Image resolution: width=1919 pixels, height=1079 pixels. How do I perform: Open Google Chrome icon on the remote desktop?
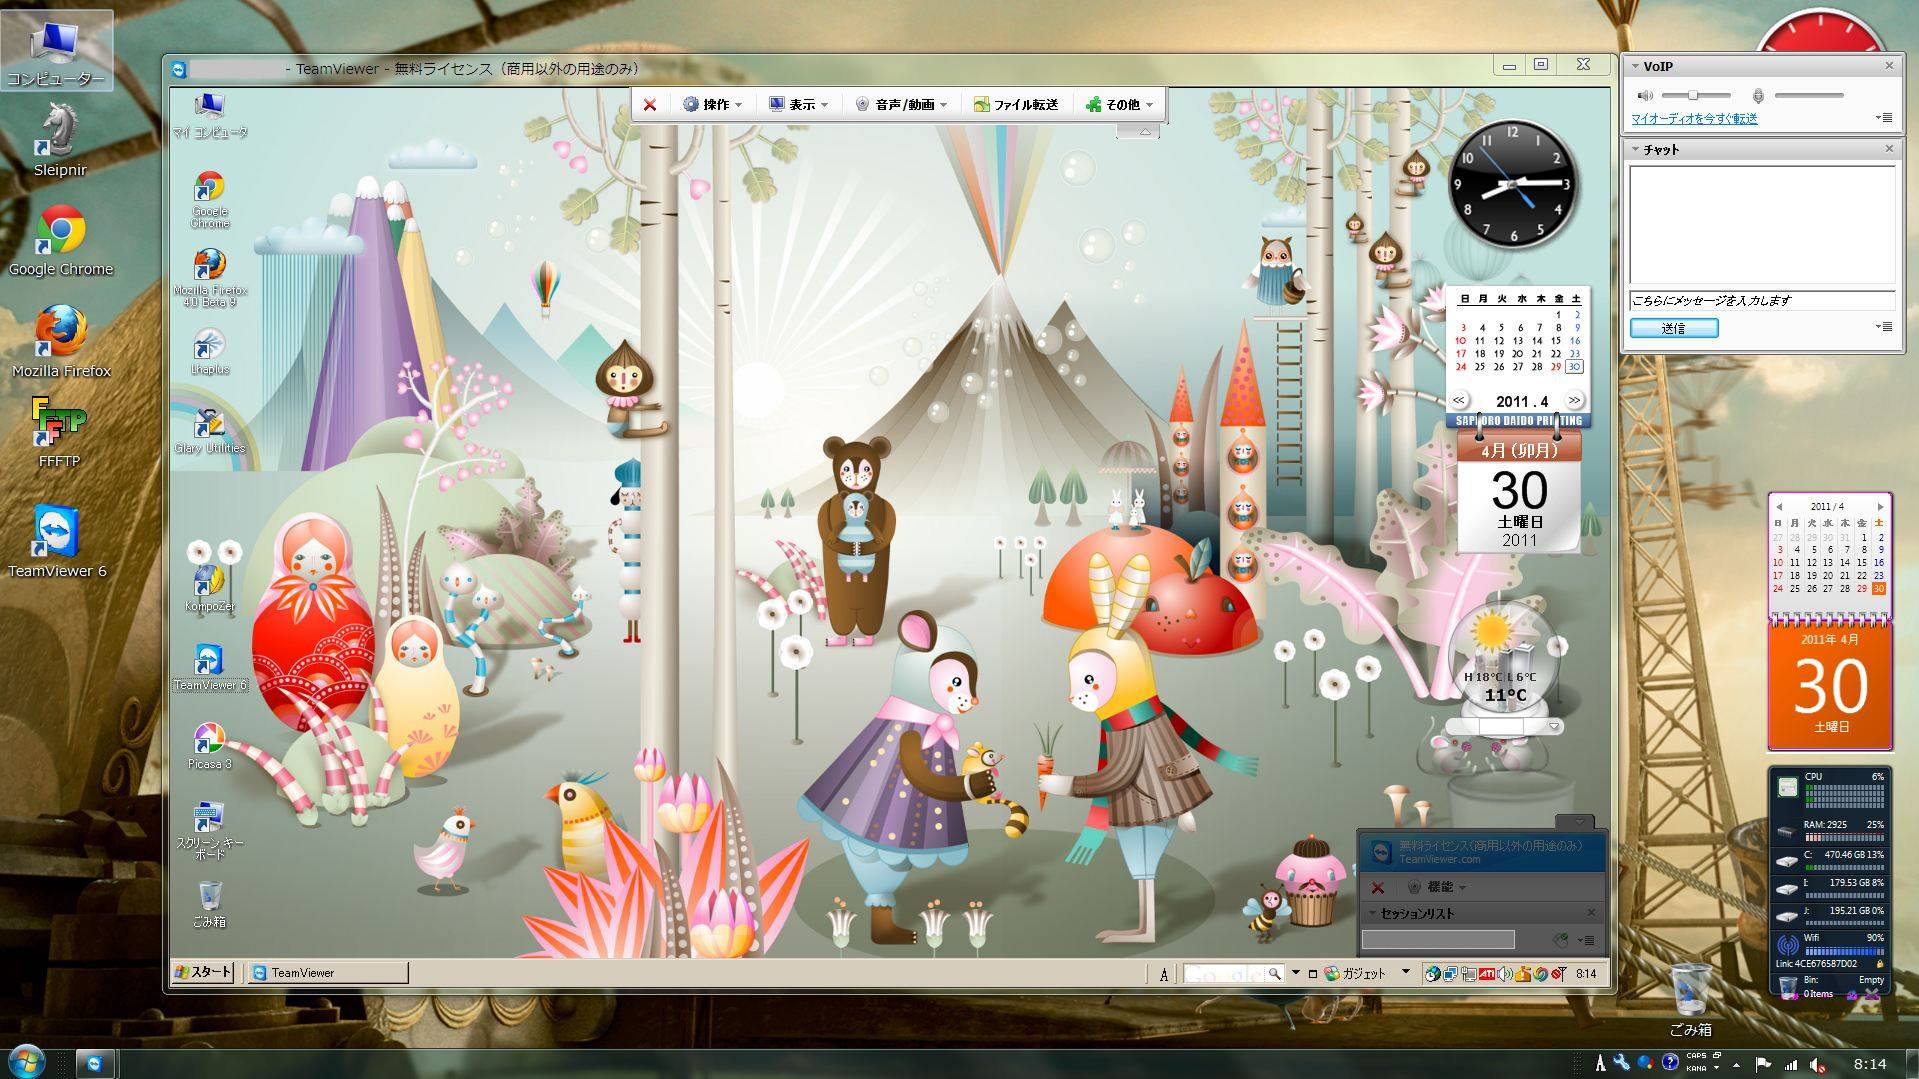click(209, 199)
